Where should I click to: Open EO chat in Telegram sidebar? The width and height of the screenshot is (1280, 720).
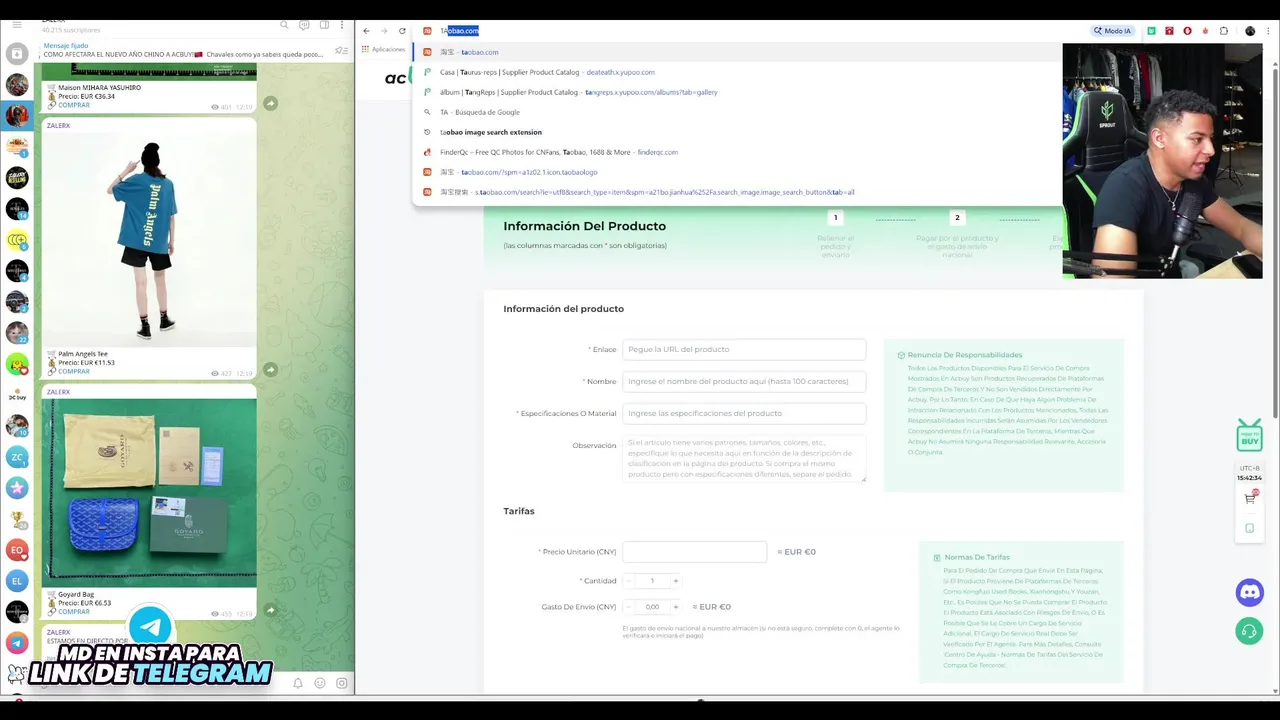[x=17, y=550]
